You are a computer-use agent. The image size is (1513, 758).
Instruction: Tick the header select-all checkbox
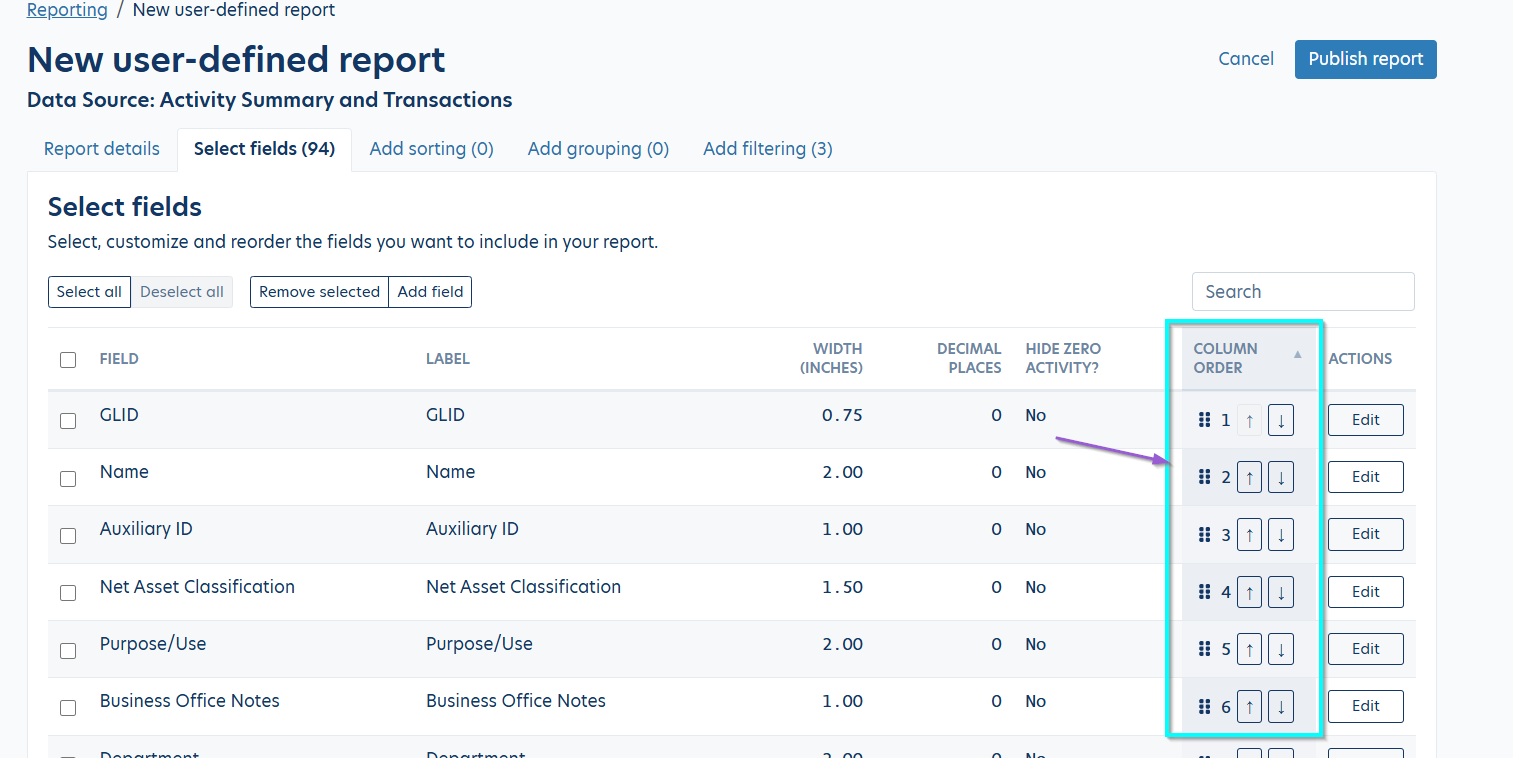point(68,360)
